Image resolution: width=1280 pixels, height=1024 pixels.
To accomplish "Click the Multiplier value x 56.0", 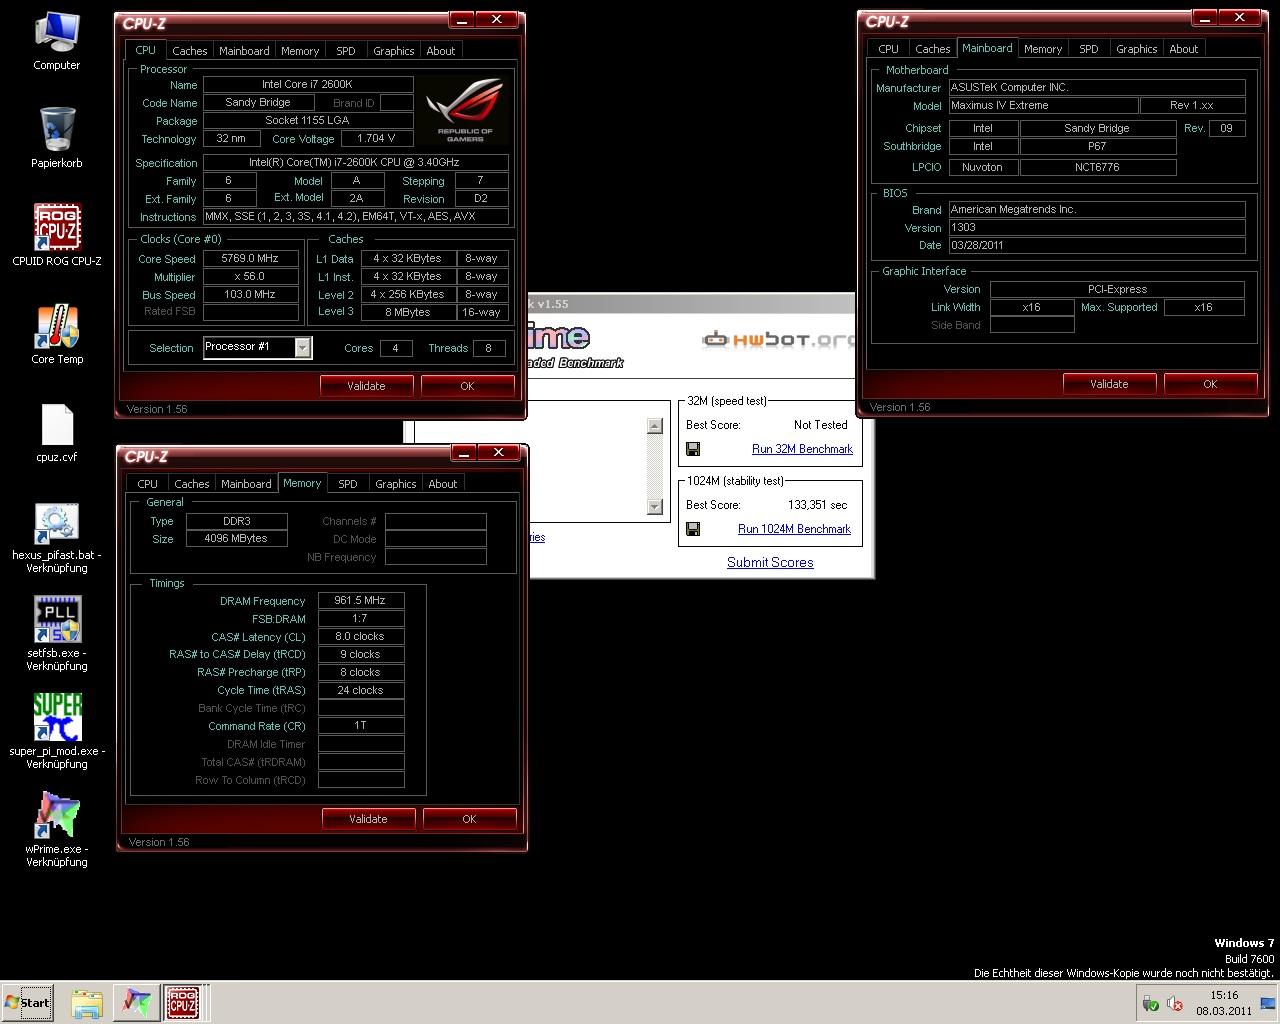I will pos(250,276).
